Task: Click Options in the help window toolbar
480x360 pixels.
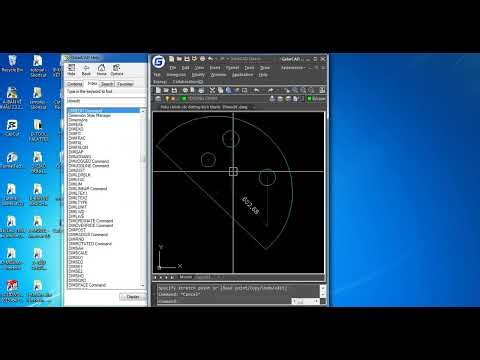Action: pos(117,70)
